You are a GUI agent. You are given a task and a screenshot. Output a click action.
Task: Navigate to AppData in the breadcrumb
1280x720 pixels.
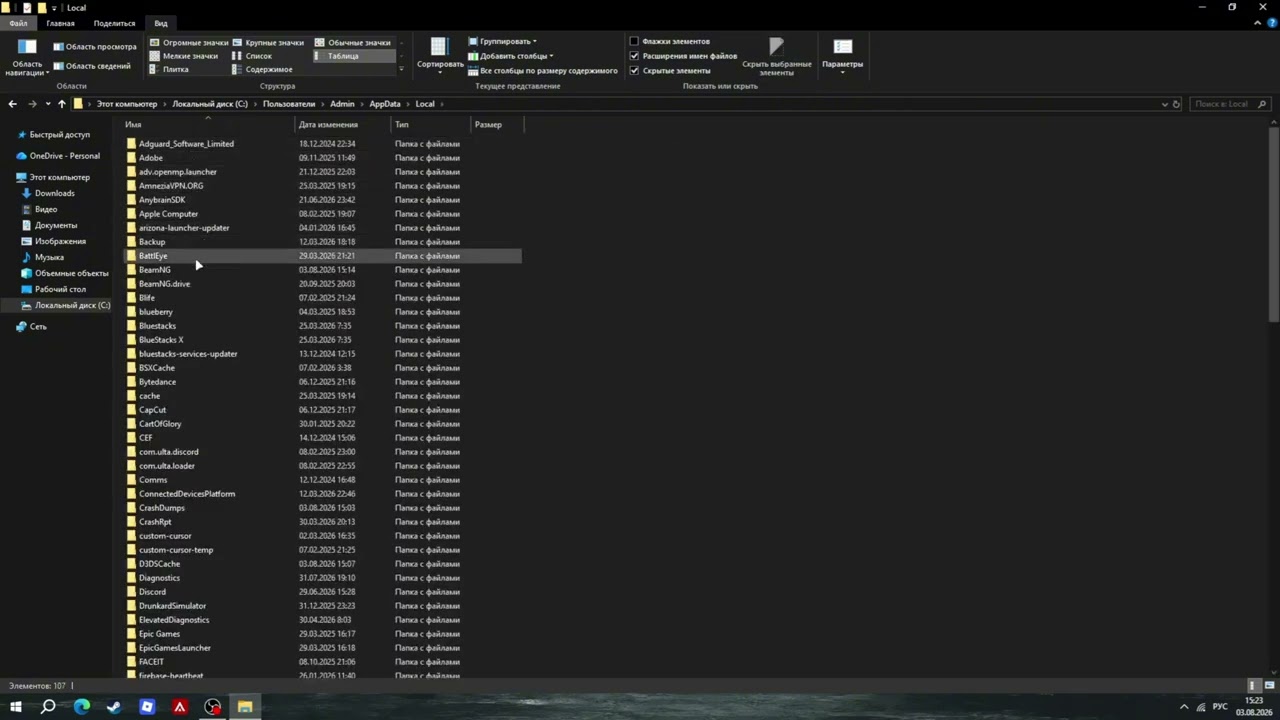(x=385, y=104)
